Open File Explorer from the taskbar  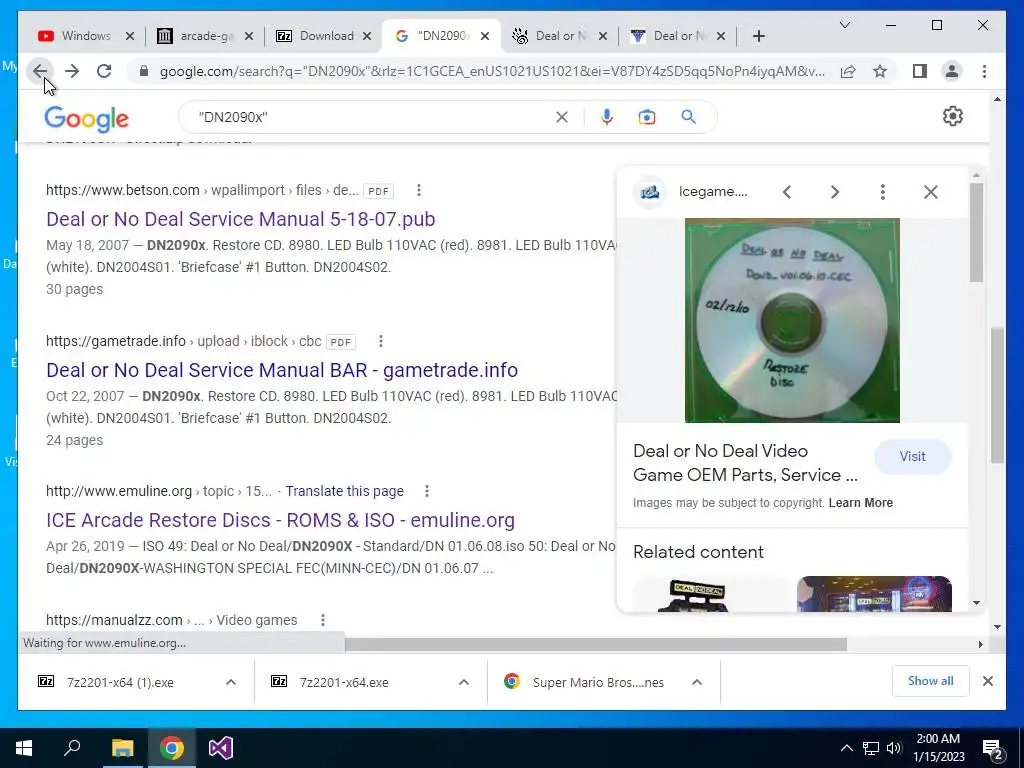coord(122,748)
